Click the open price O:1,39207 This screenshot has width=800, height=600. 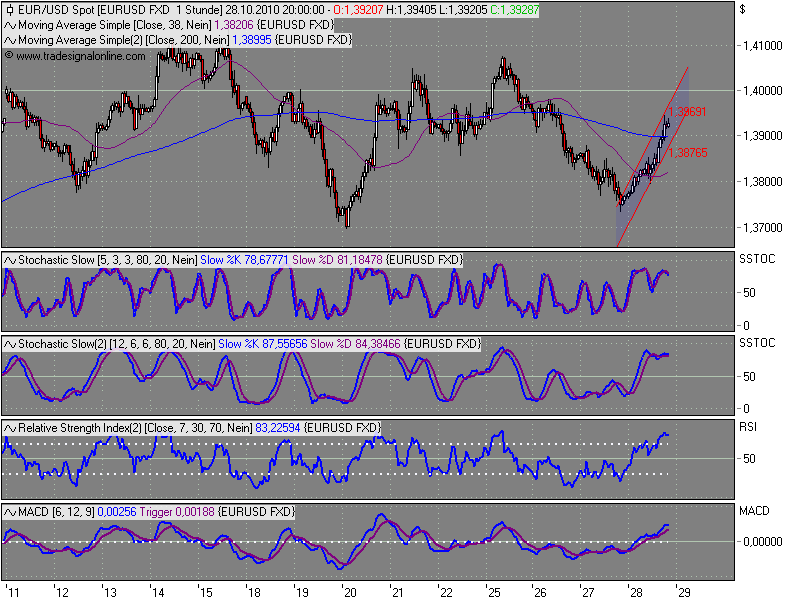(358, 10)
